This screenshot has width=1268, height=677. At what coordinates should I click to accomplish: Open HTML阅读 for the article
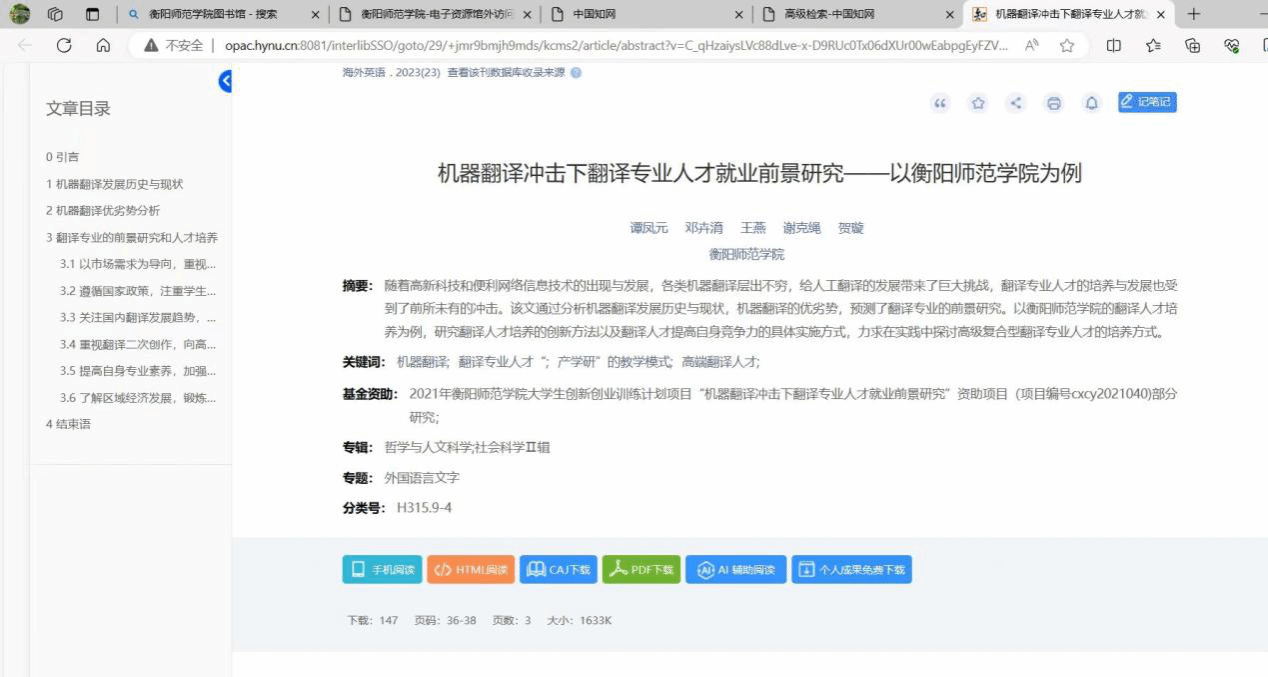[471, 570]
